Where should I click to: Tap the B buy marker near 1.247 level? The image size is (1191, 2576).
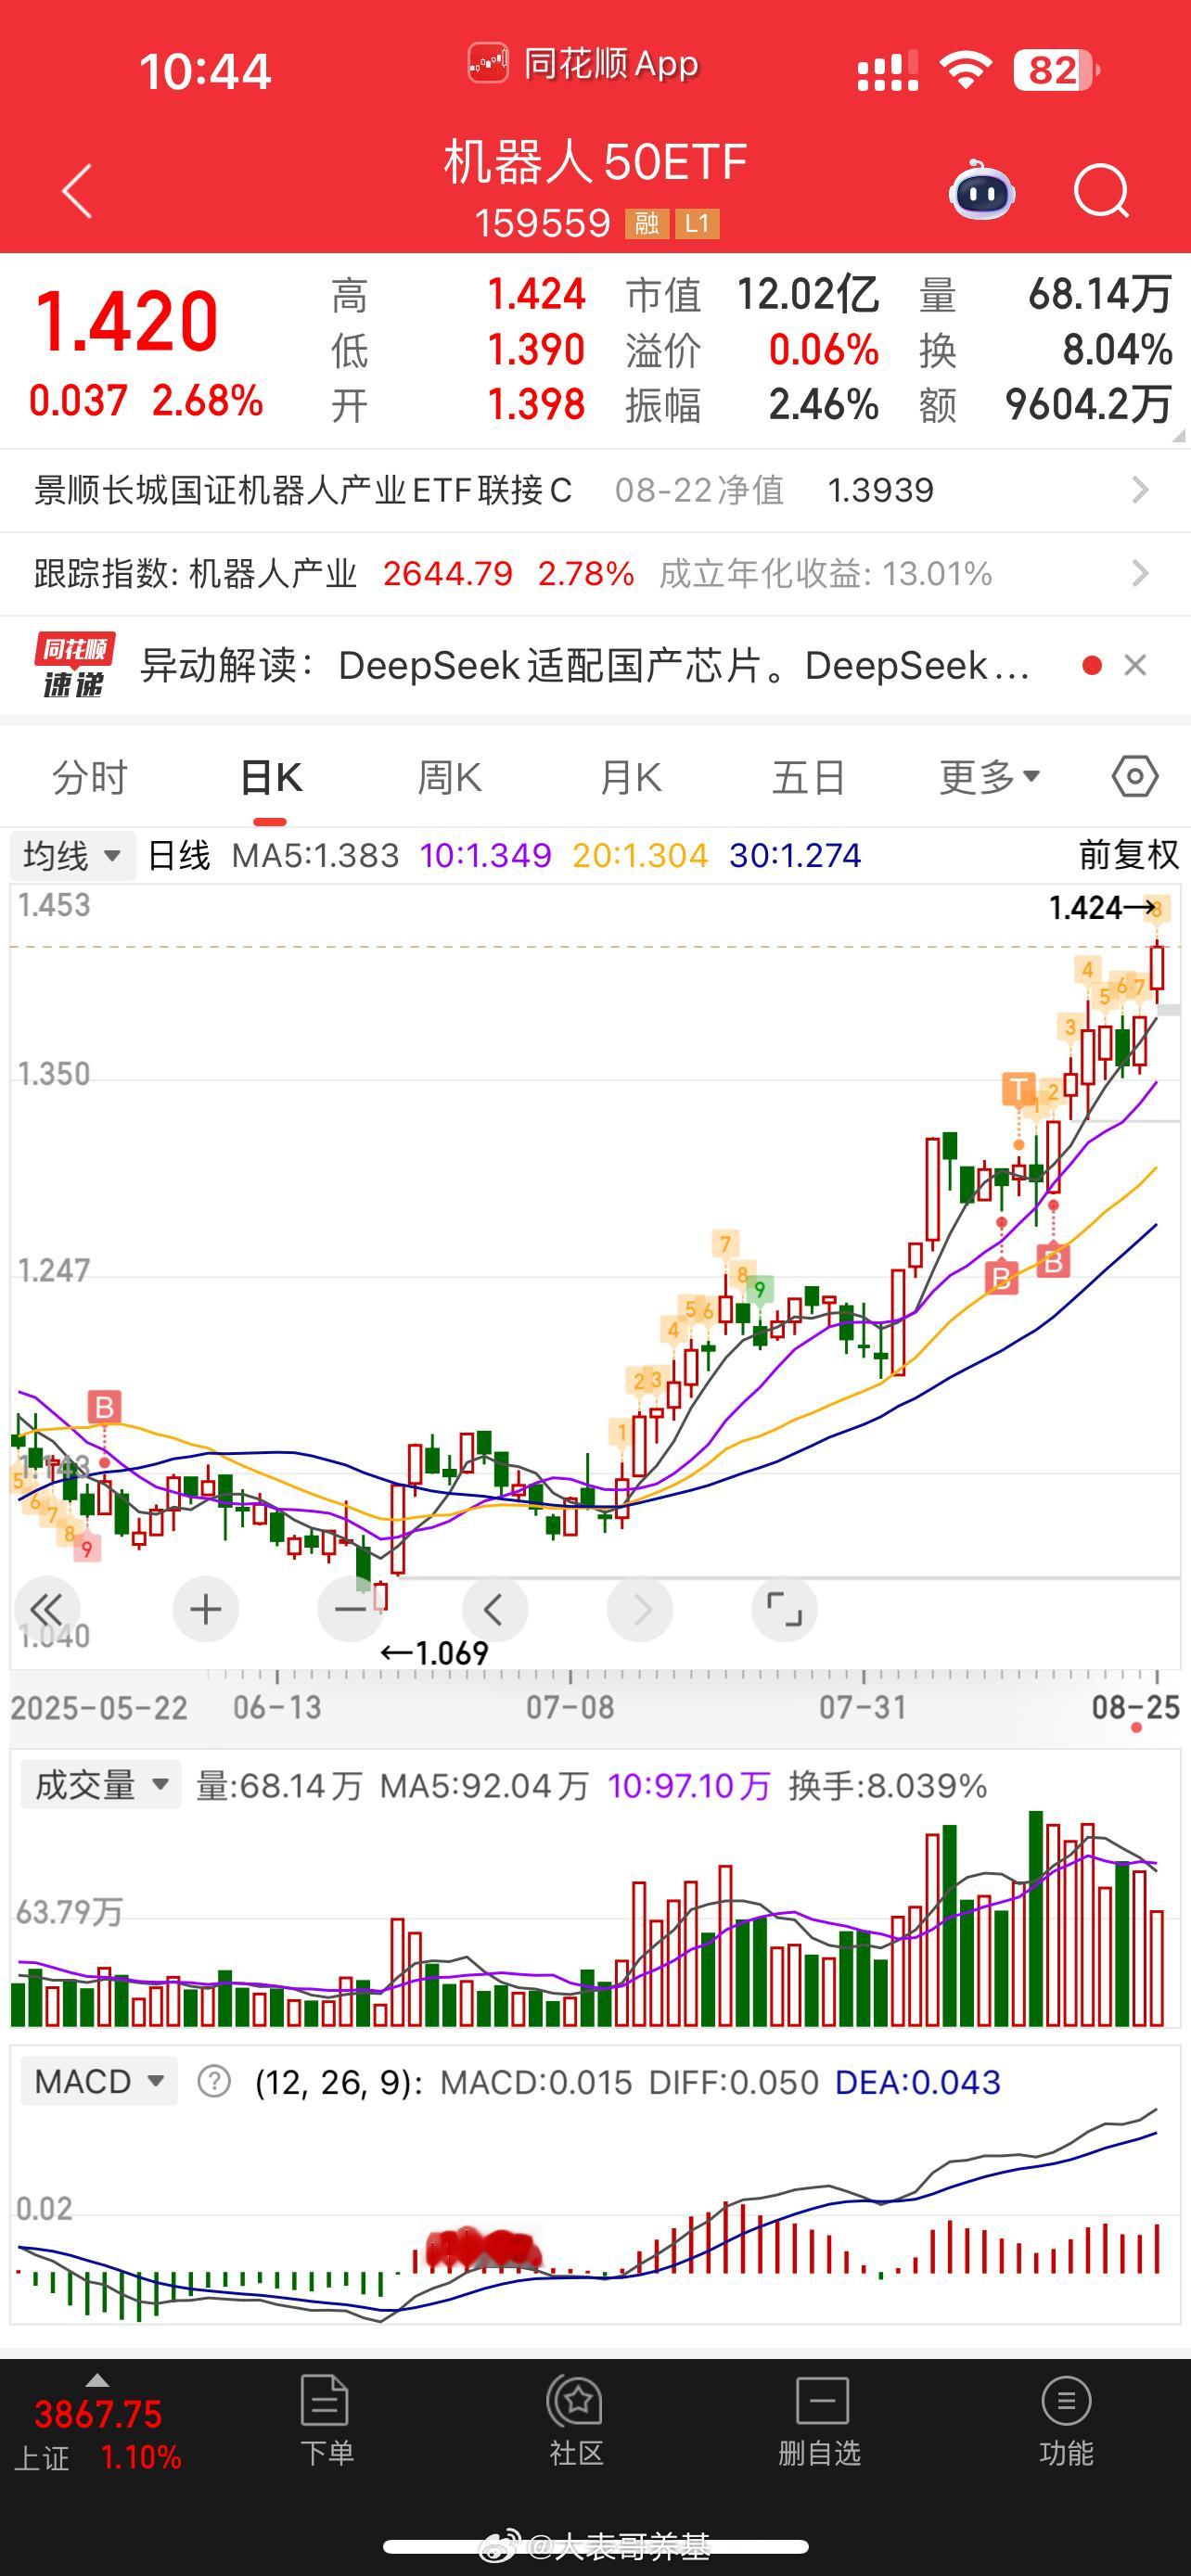click(1001, 1277)
